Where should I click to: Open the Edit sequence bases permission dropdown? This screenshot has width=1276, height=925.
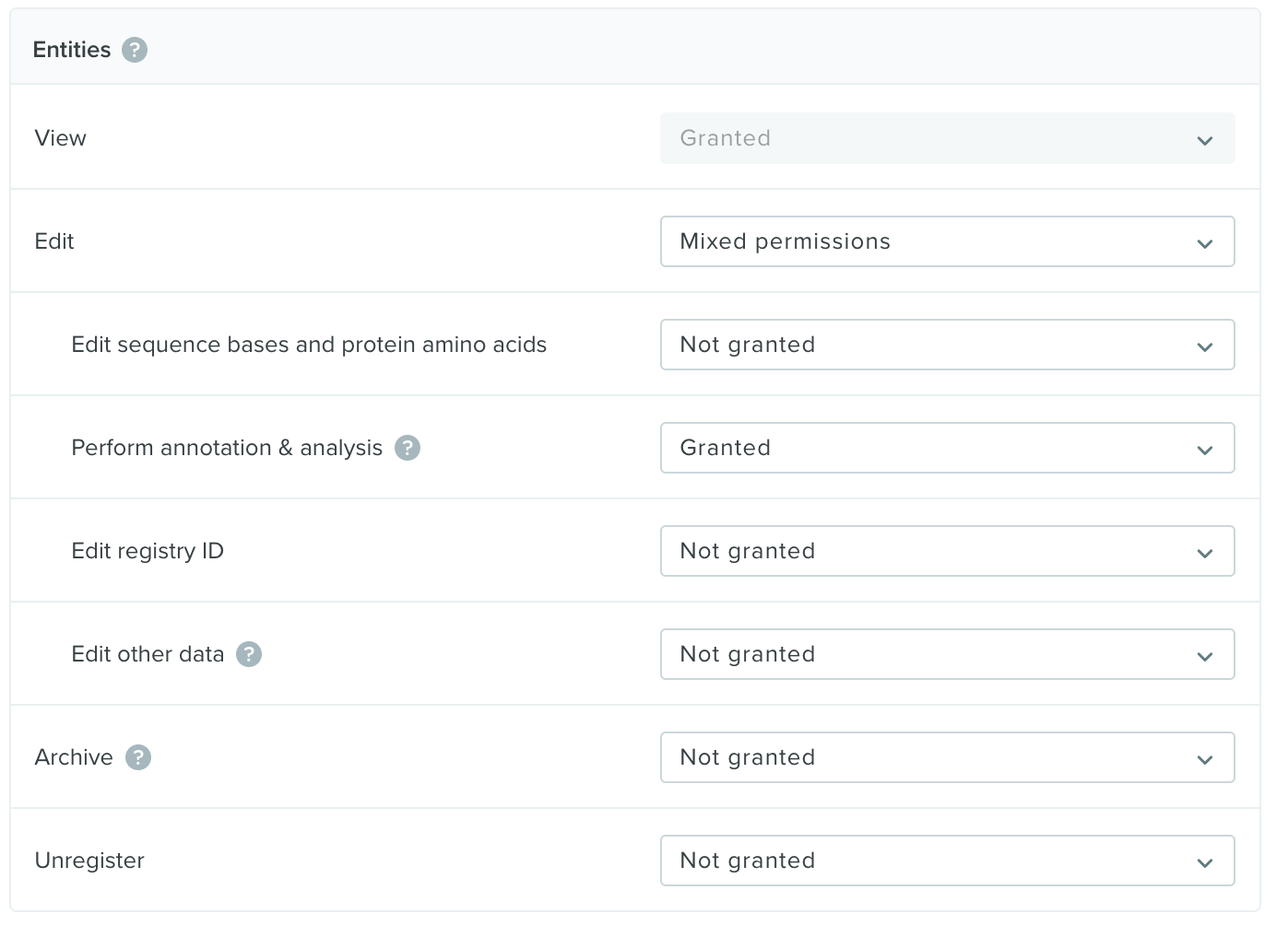pyautogui.click(x=947, y=344)
